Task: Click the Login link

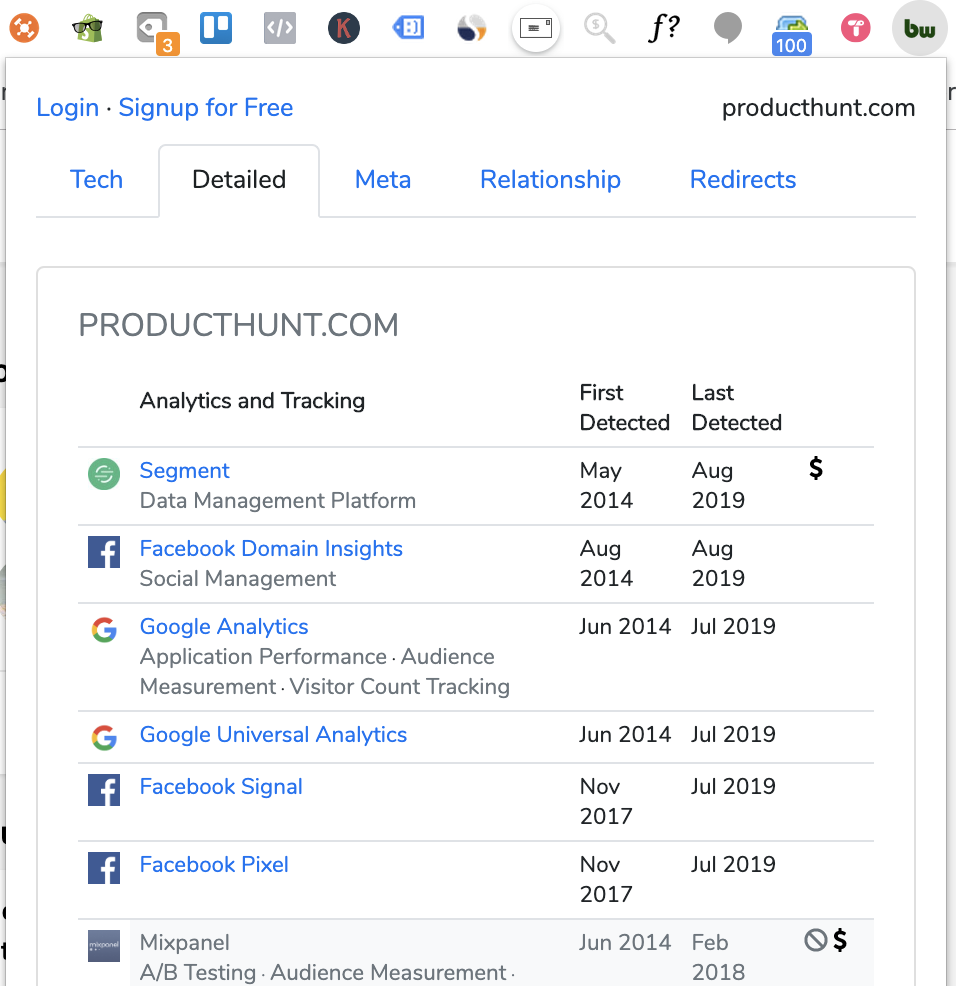Action: click(x=67, y=108)
